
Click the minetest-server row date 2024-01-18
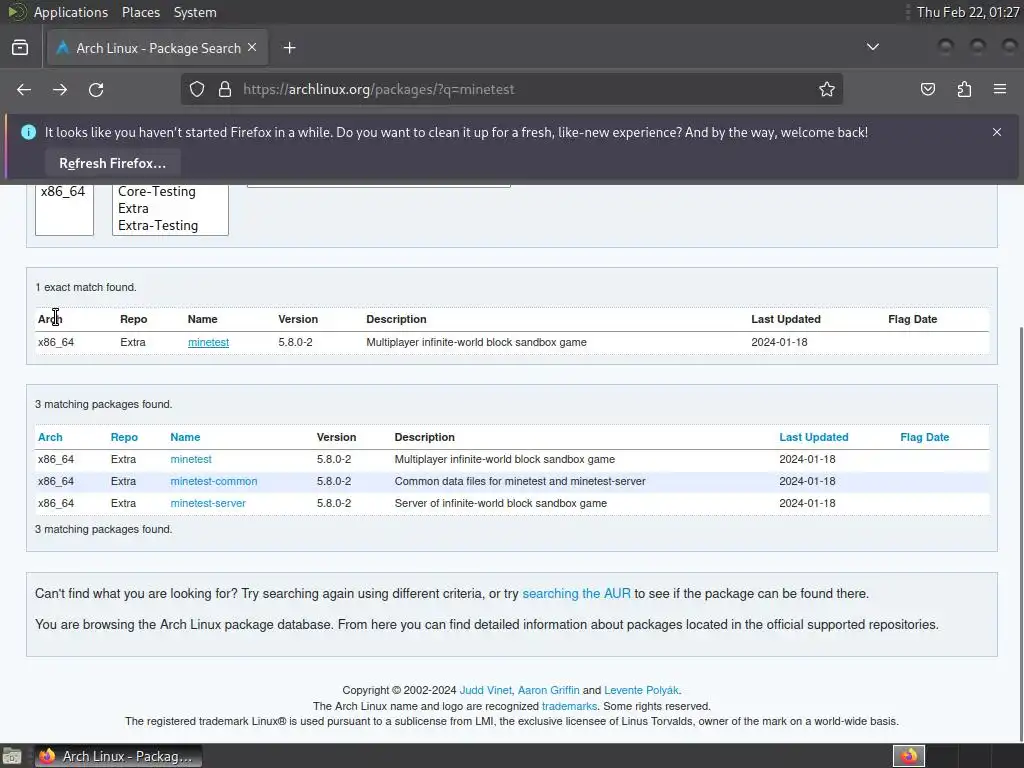click(x=807, y=503)
